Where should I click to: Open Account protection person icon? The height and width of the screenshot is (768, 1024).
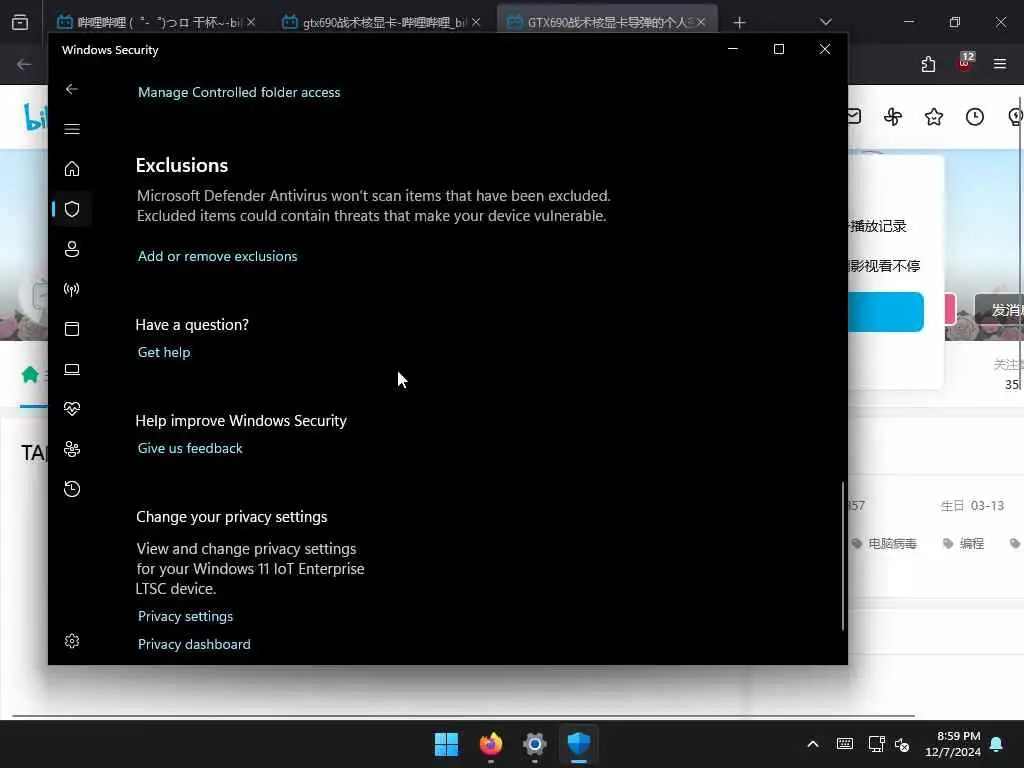[x=72, y=249]
